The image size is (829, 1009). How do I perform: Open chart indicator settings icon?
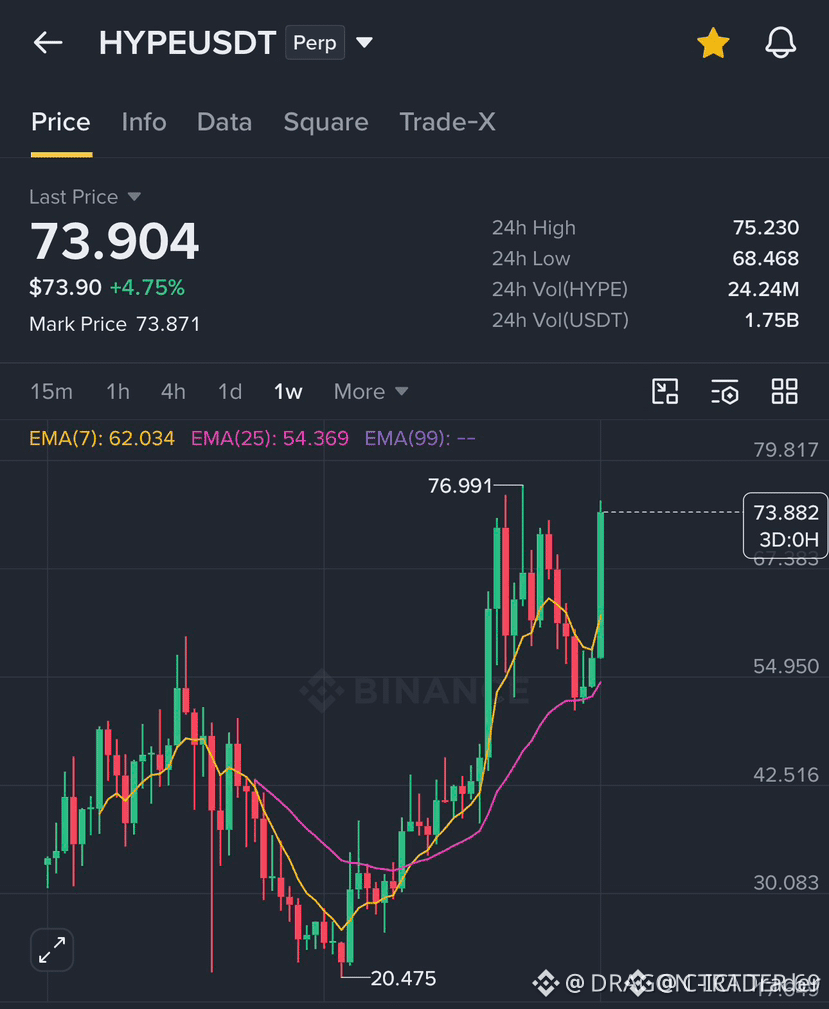point(725,391)
